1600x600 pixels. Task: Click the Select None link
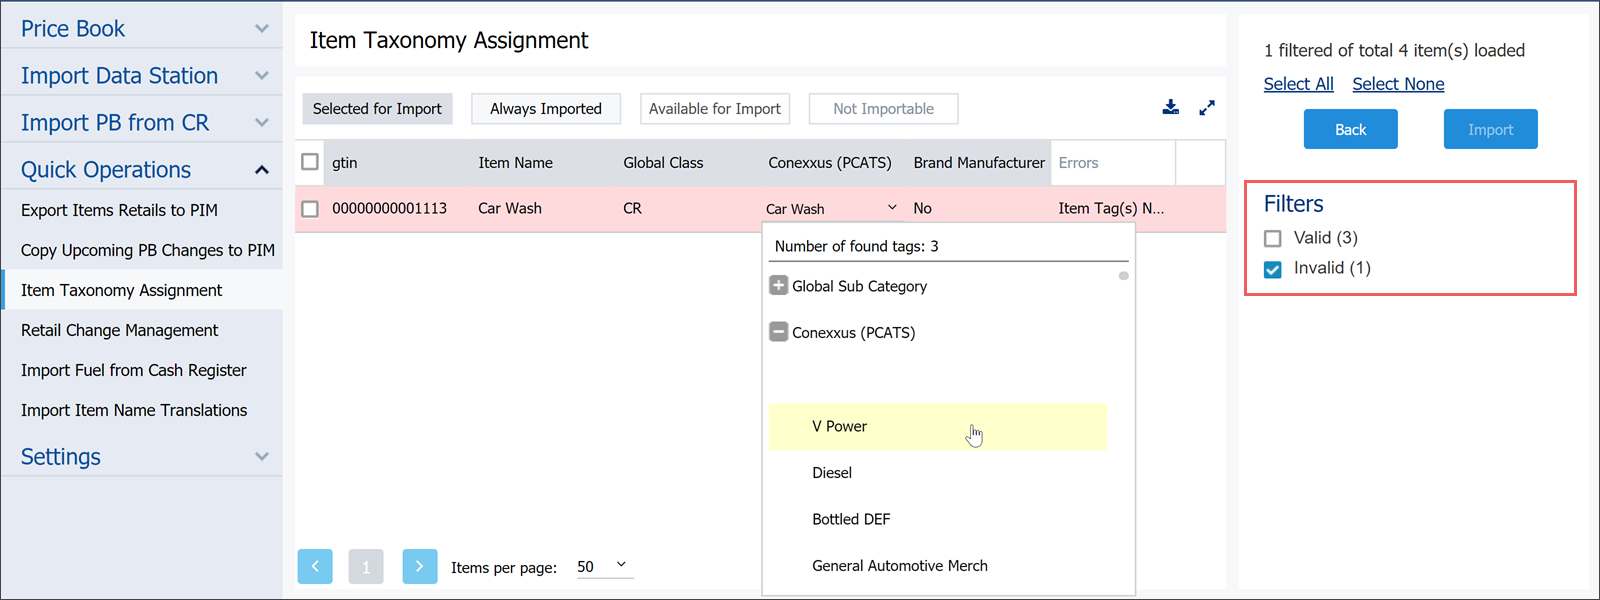click(1398, 84)
